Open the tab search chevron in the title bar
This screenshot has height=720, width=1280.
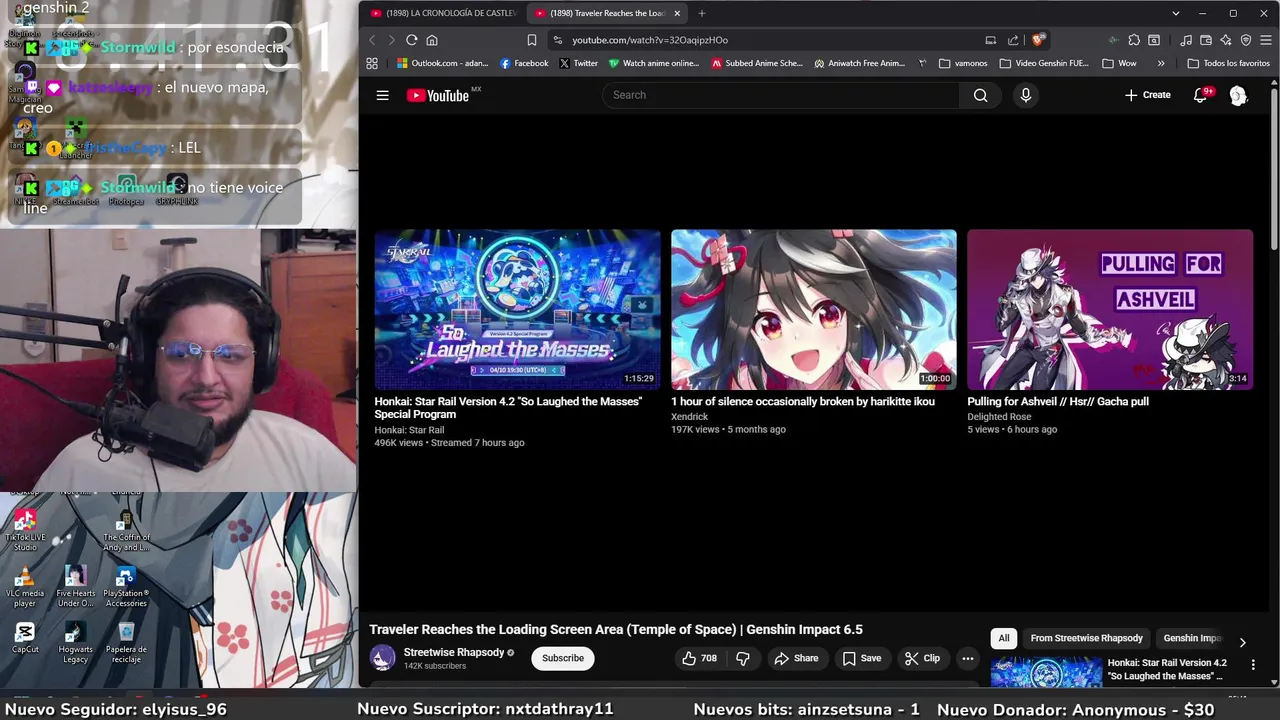[1176, 13]
